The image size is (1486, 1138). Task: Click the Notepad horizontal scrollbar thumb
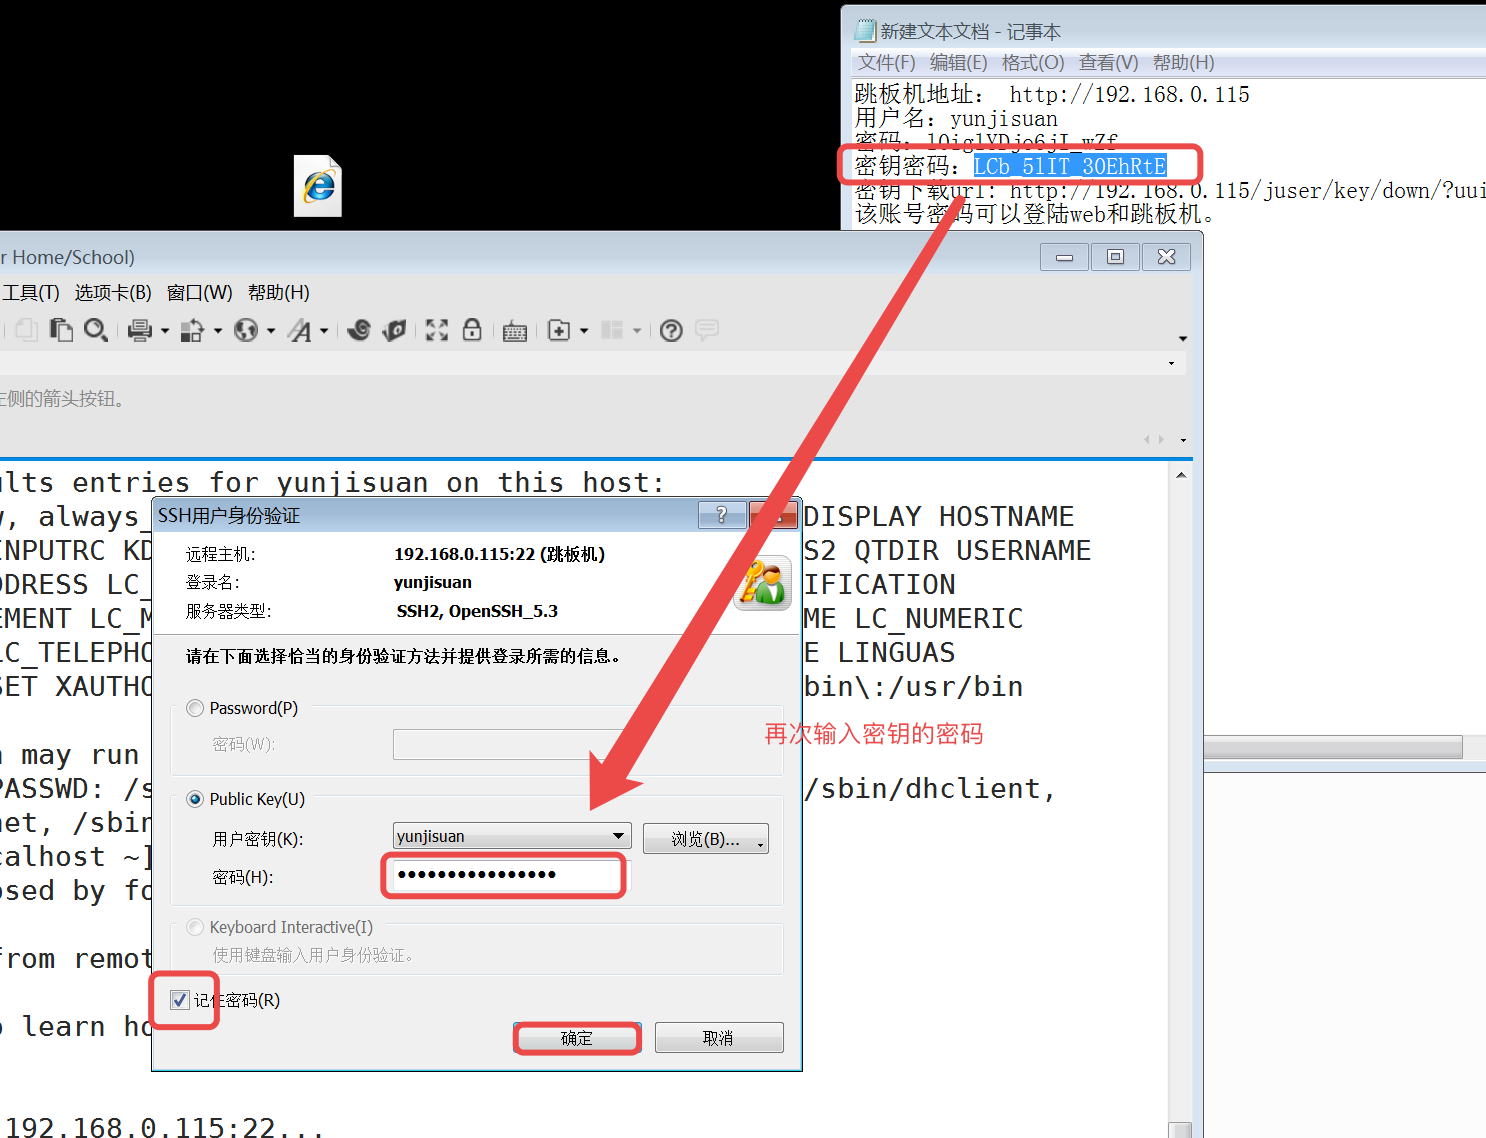tap(1333, 747)
